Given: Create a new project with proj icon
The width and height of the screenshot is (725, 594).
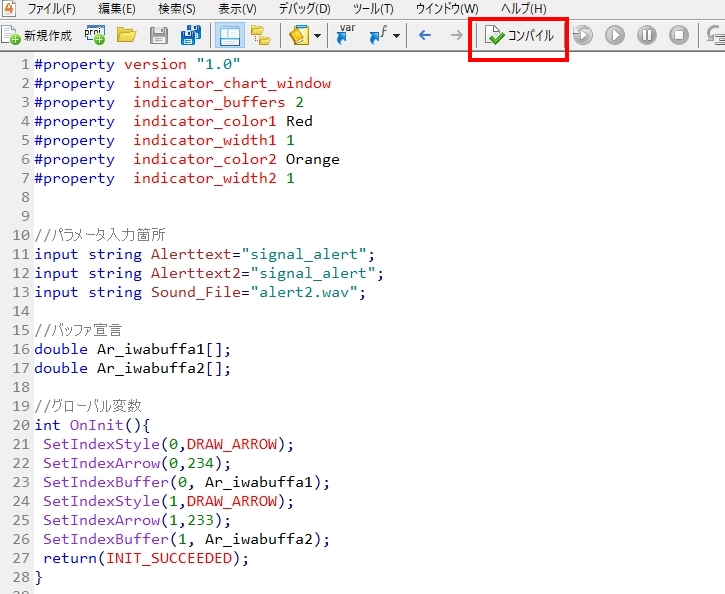Looking at the screenshot, I should pos(95,35).
